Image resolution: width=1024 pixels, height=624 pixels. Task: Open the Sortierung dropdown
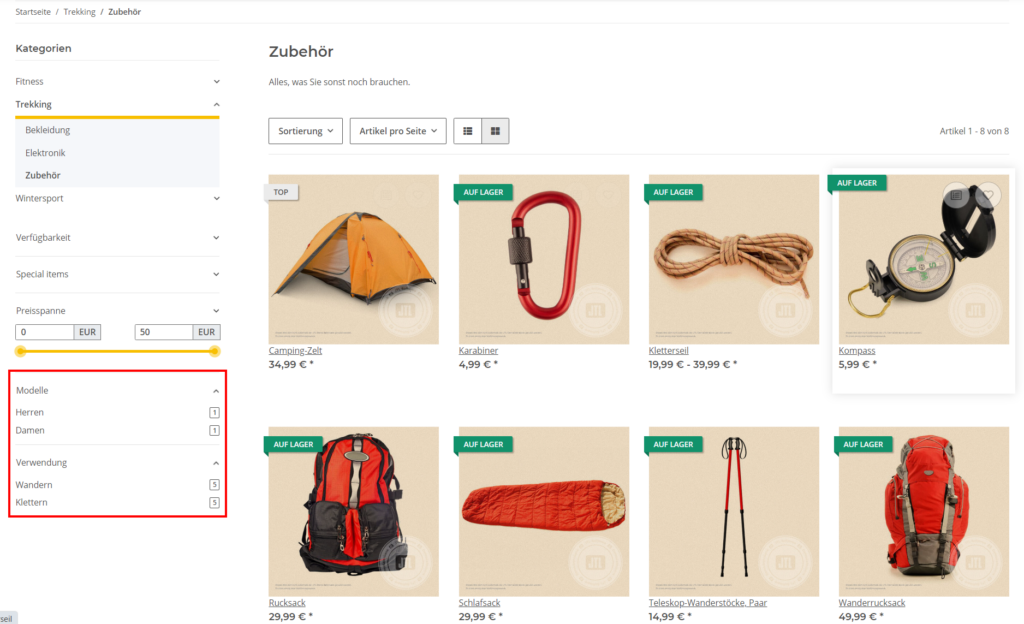point(305,130)
